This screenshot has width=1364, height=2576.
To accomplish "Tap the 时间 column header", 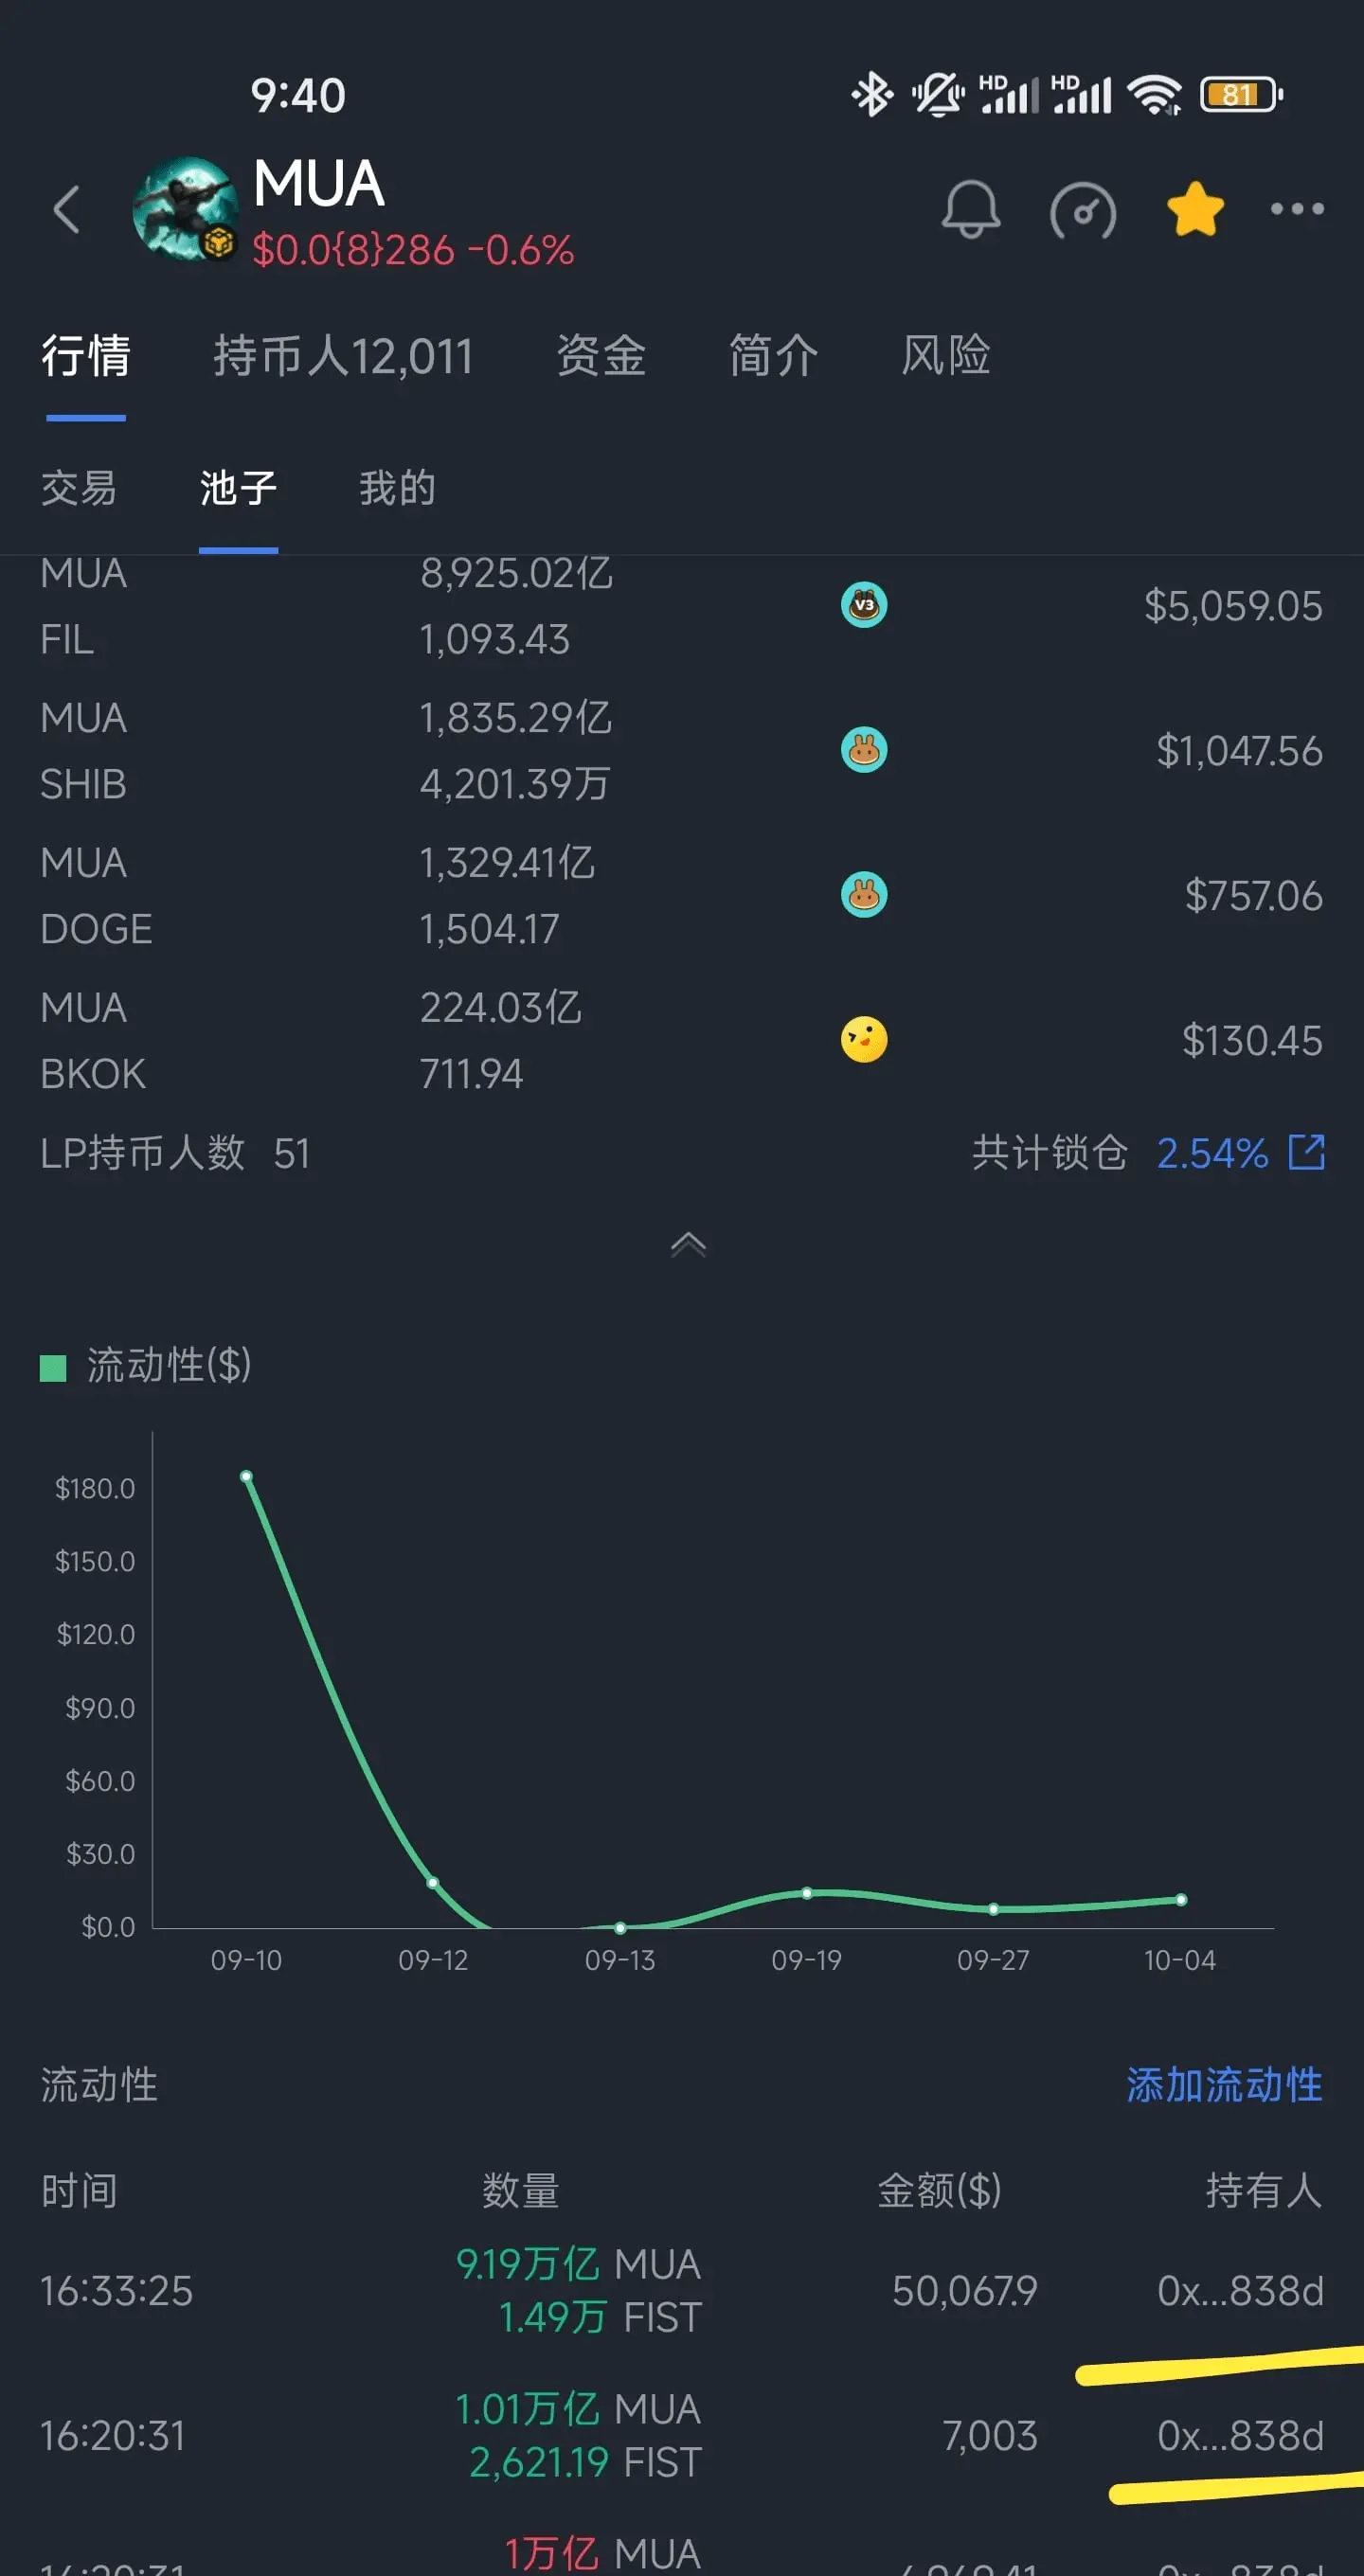I will point(79,2191).
